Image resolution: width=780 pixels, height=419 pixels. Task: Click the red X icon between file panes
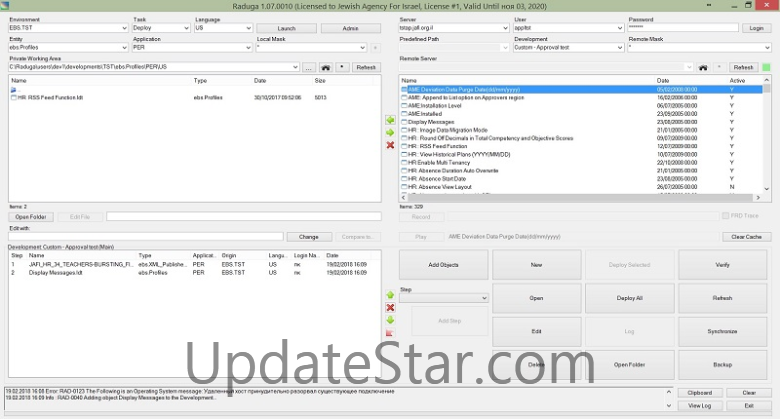(390, 145)
